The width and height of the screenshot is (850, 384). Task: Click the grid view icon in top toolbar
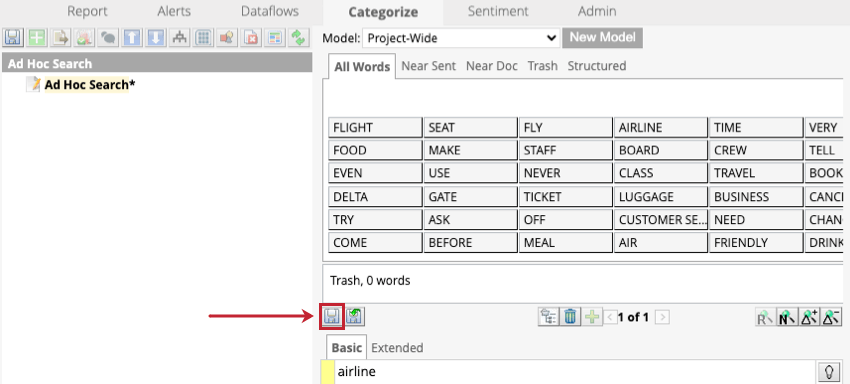(x=203, y=37)
